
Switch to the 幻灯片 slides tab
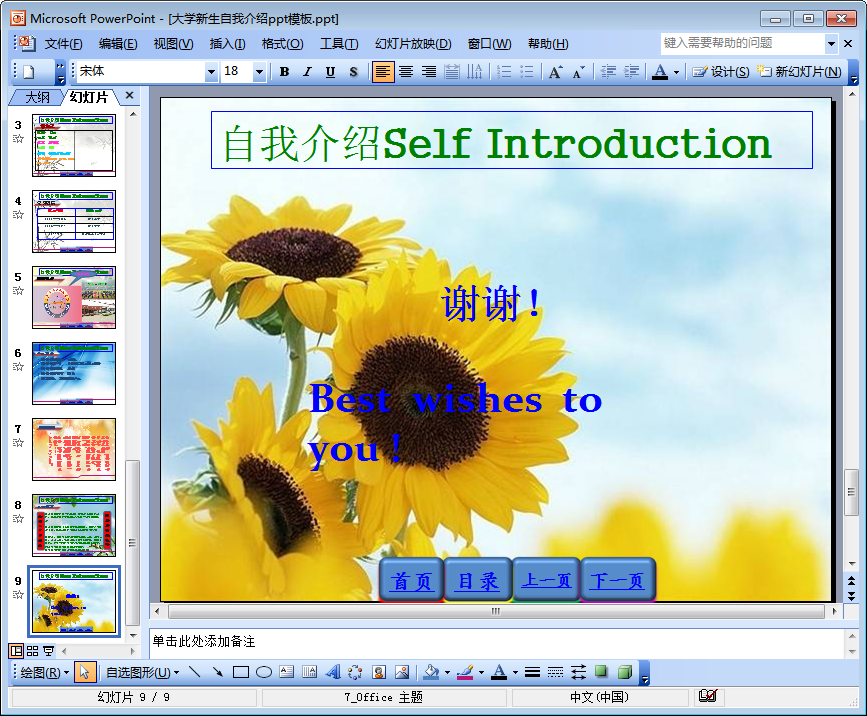tap(88, 97)
